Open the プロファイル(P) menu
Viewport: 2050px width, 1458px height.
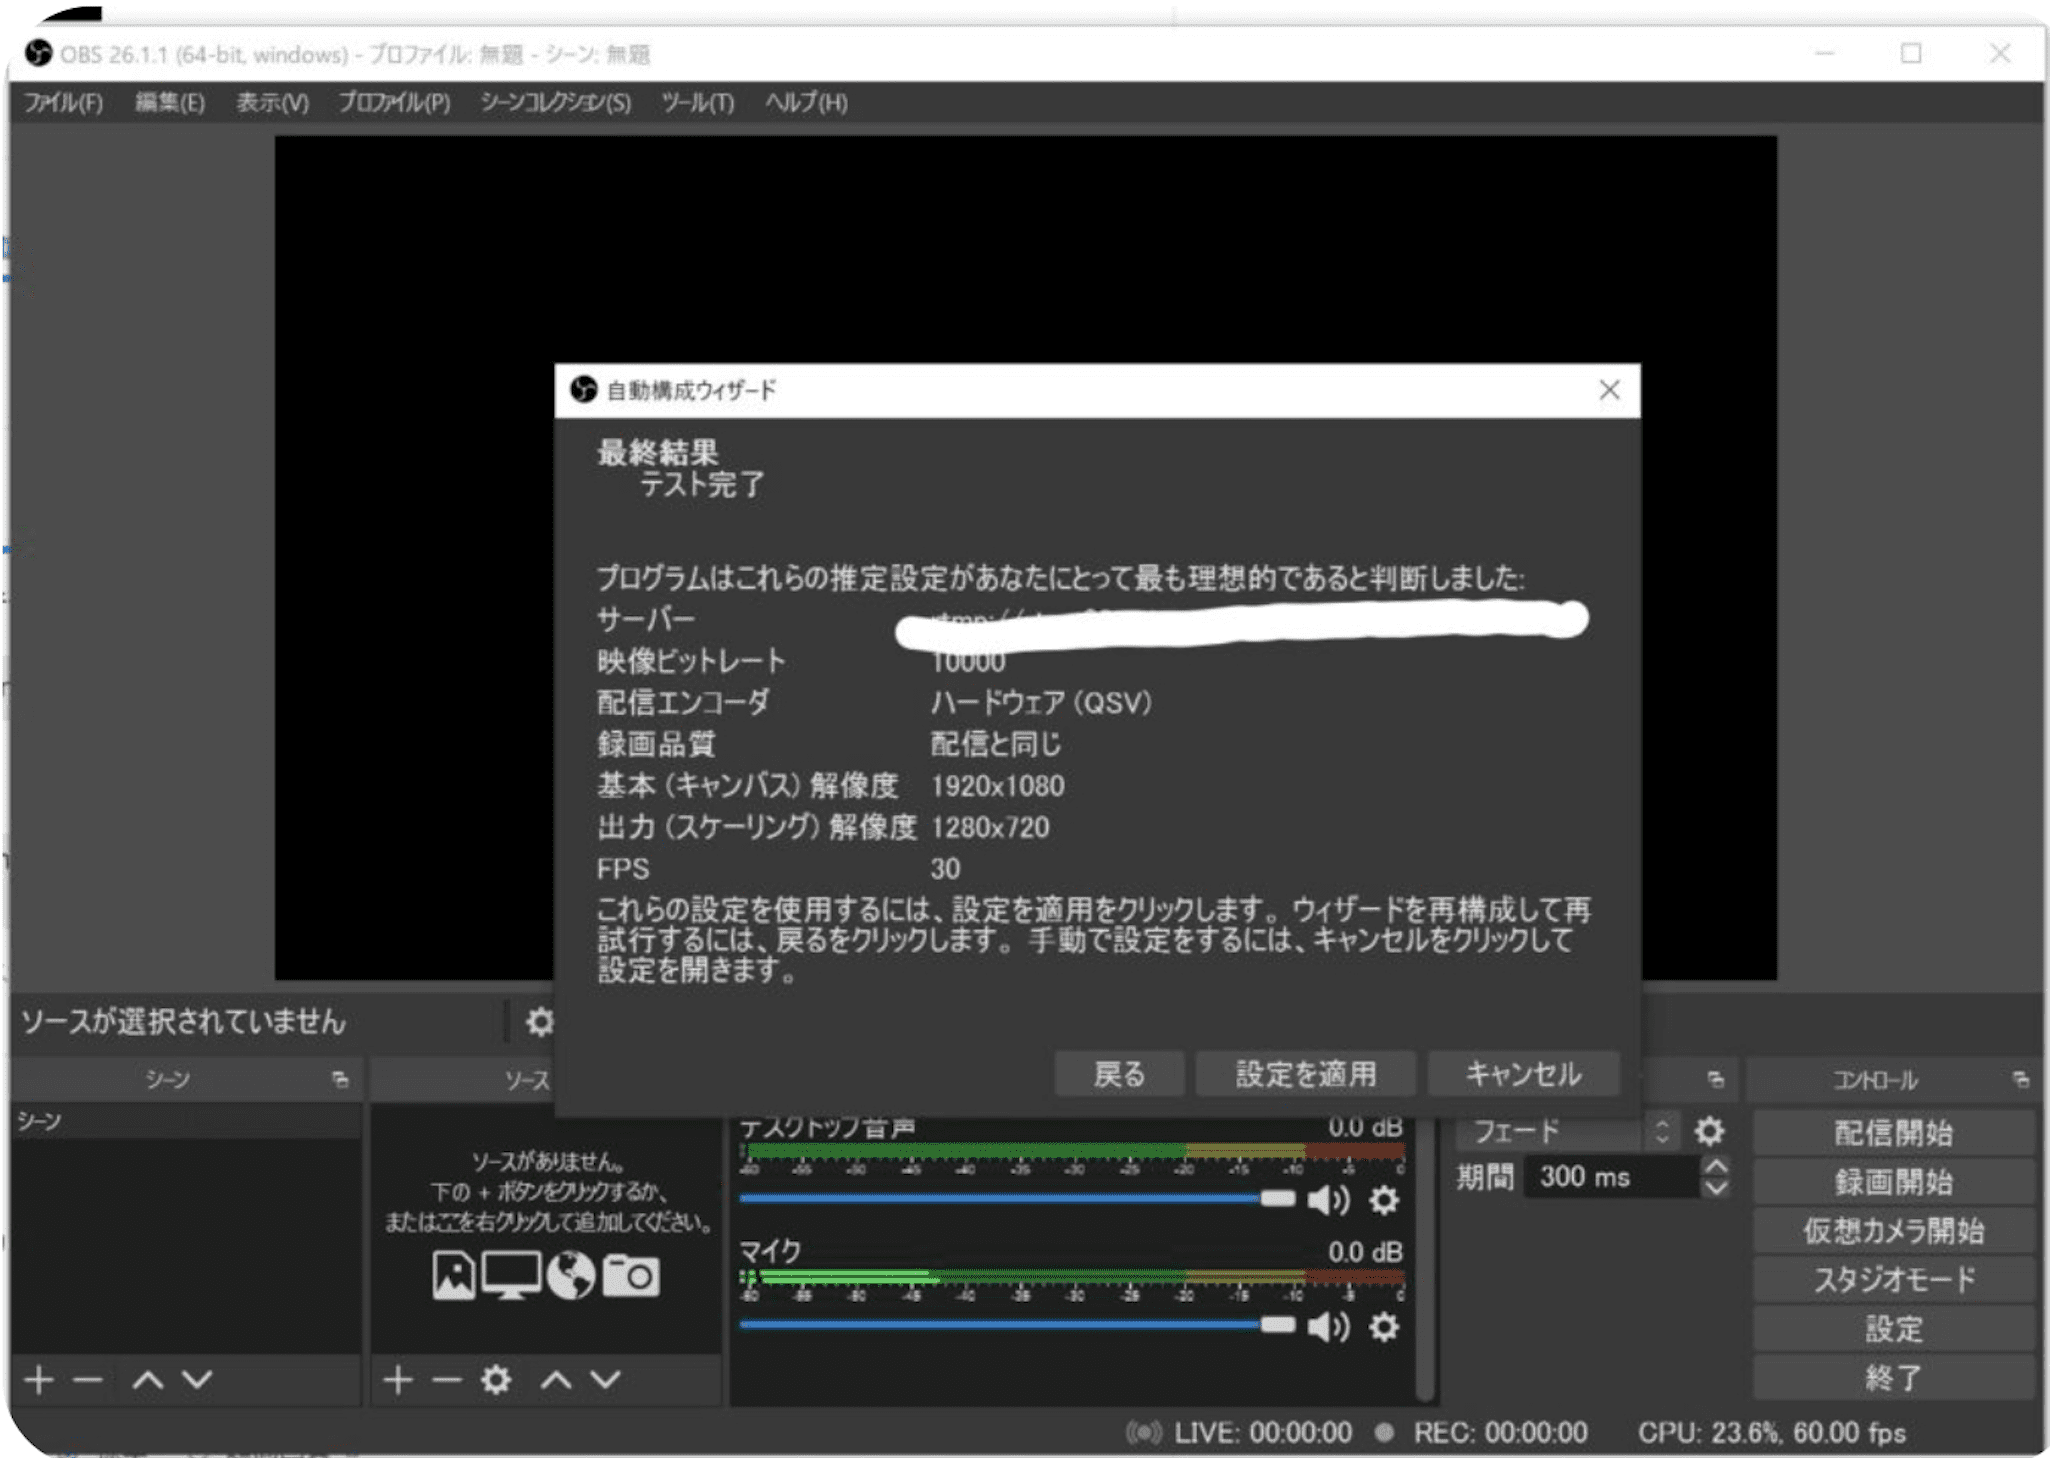click(394, 103)
